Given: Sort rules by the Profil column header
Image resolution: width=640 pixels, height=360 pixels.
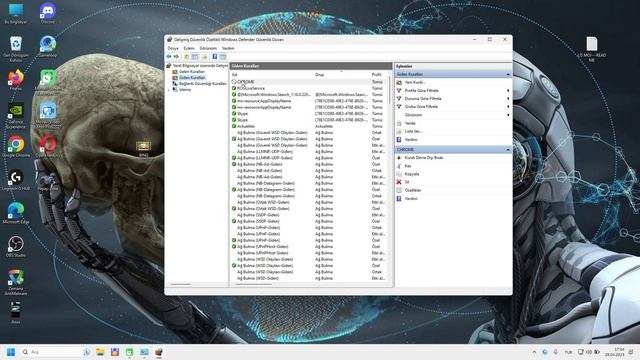Looking at the screenshot, I should click(x=378, y=75).
